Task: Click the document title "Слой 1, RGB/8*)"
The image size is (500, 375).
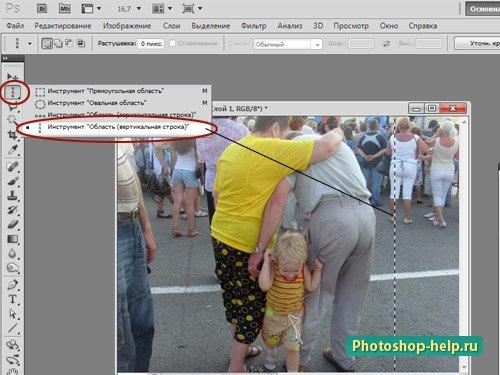Action: tap(239, 109)
